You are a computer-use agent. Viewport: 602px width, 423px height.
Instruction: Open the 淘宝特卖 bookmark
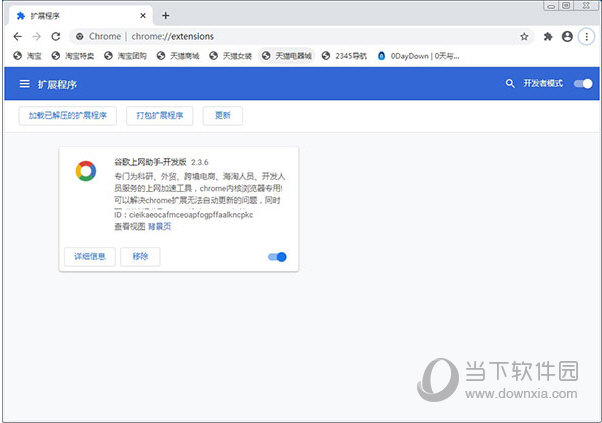[x=73, y=56]
